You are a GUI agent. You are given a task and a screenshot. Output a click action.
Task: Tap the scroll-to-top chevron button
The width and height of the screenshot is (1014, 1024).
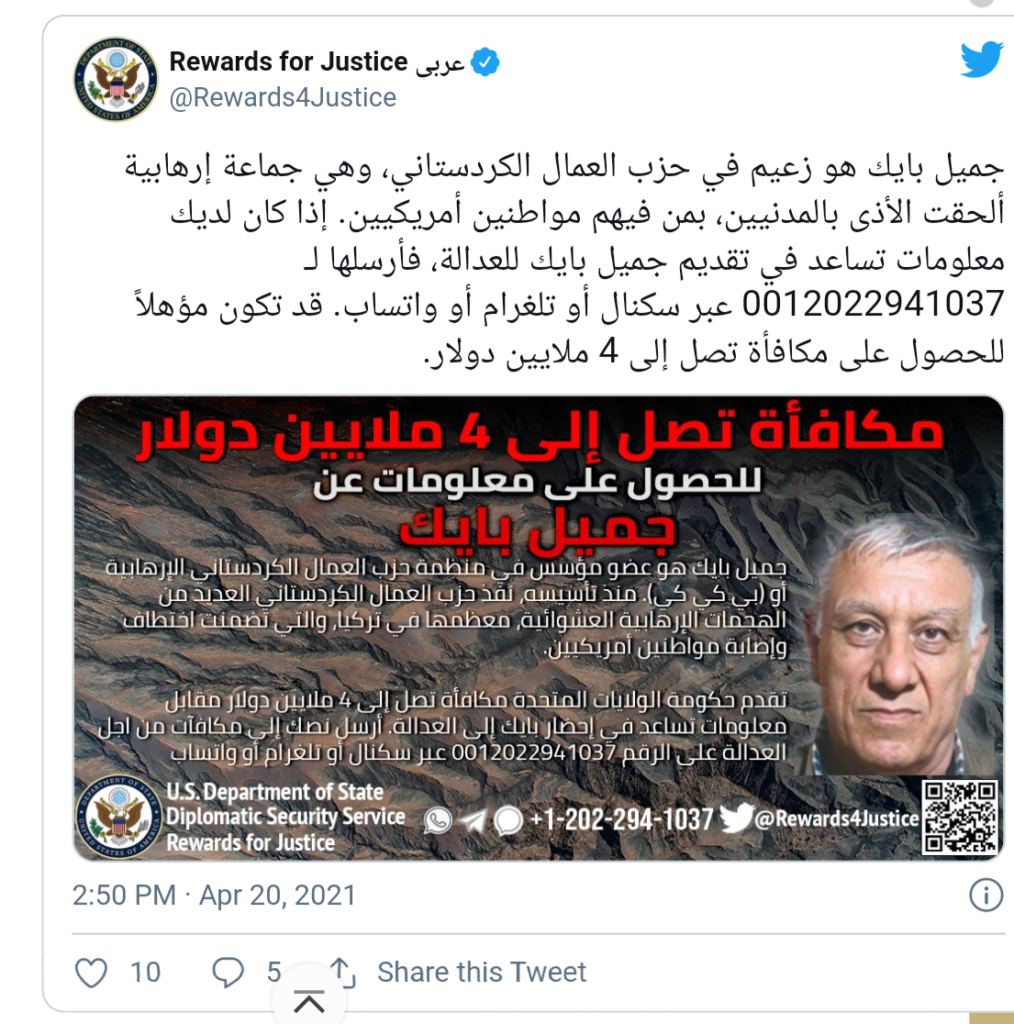(x=309, y=1000)
